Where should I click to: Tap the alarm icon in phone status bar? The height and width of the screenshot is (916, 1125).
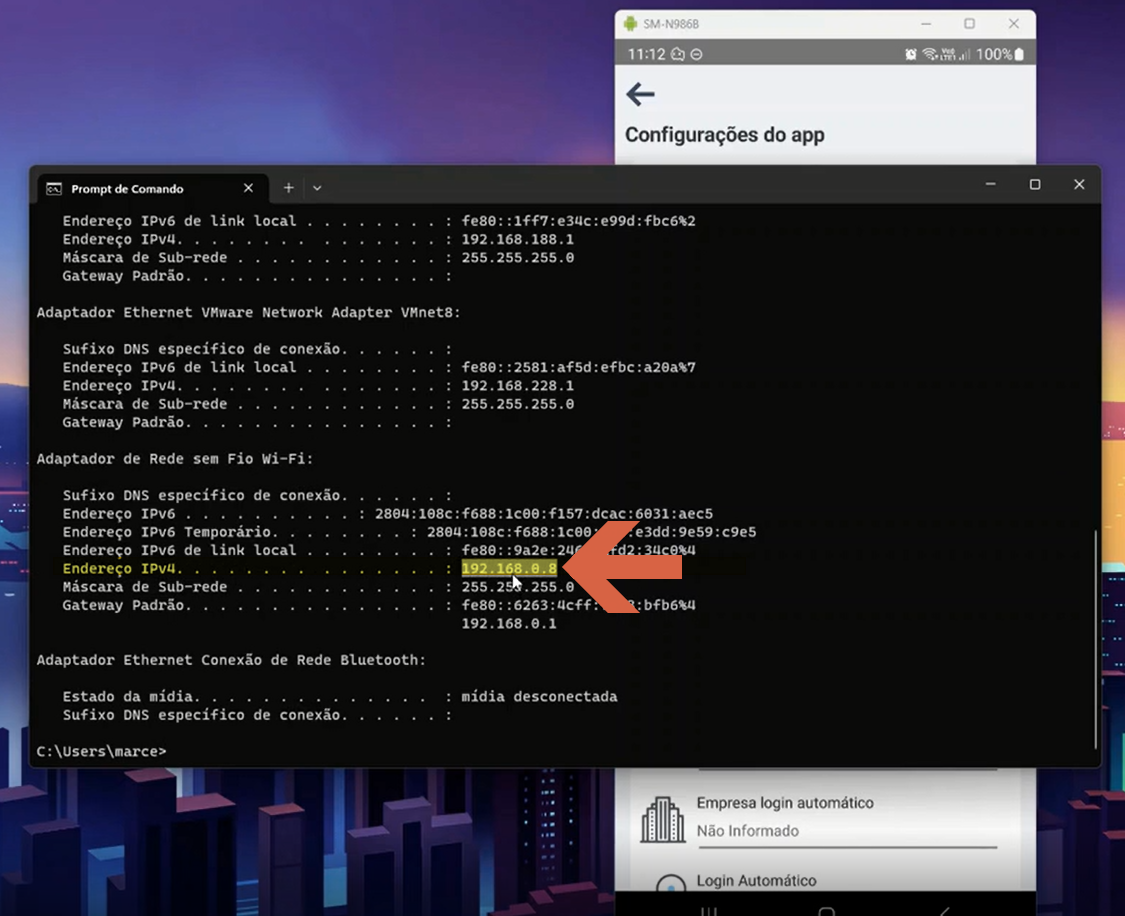(910, 54)
